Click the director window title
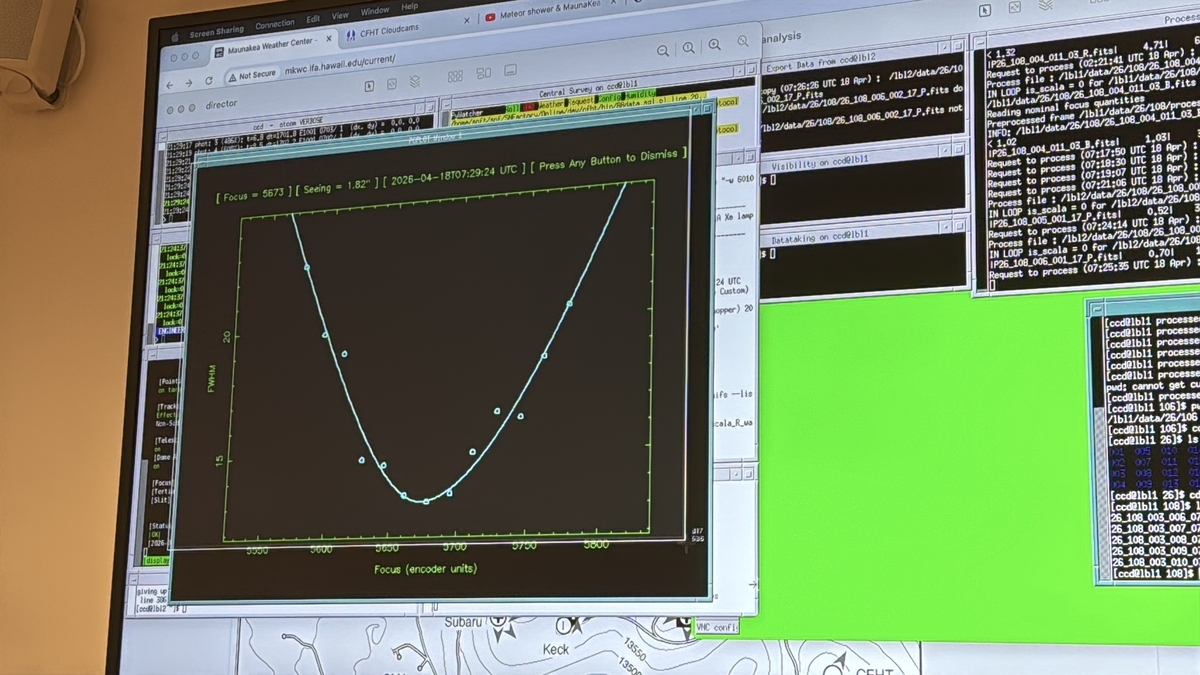The image size is (1200, 675). click(x=222, y=104)
